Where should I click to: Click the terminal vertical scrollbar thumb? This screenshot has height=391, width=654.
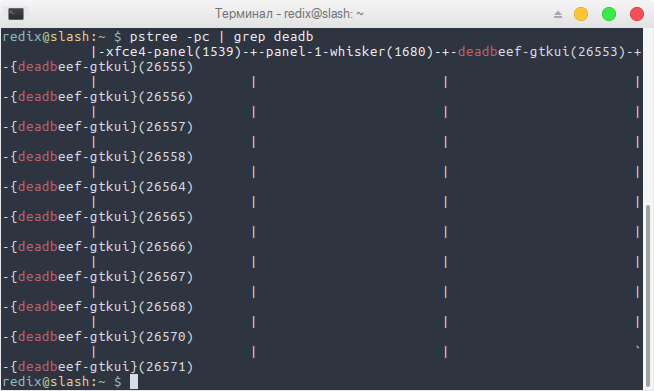point(648,295)
